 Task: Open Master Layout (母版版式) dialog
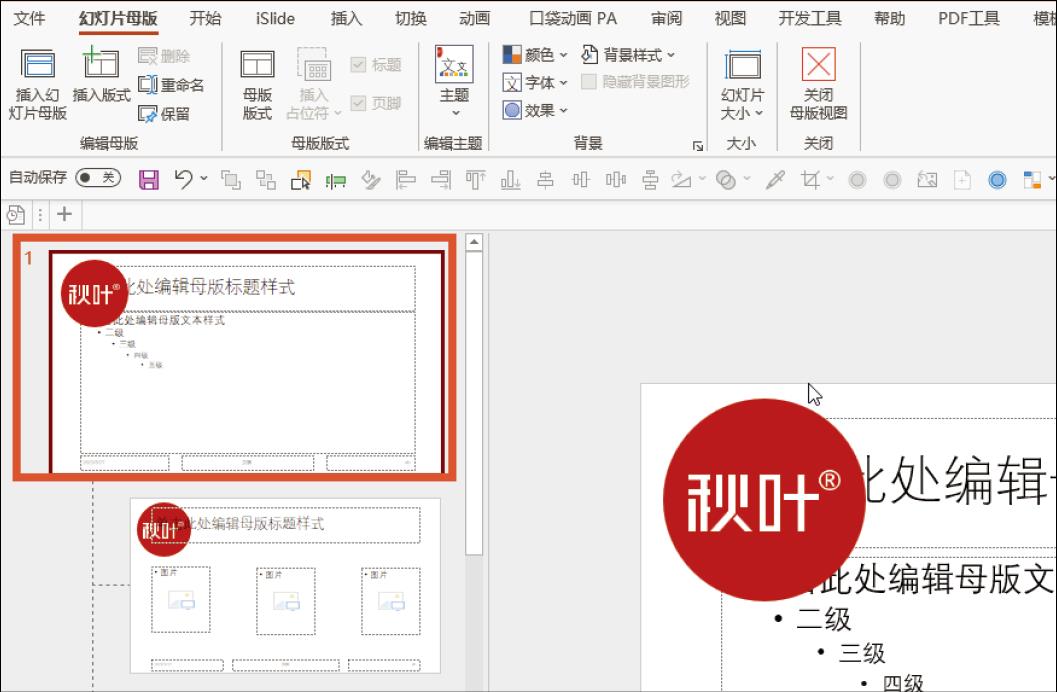[257, 84]
